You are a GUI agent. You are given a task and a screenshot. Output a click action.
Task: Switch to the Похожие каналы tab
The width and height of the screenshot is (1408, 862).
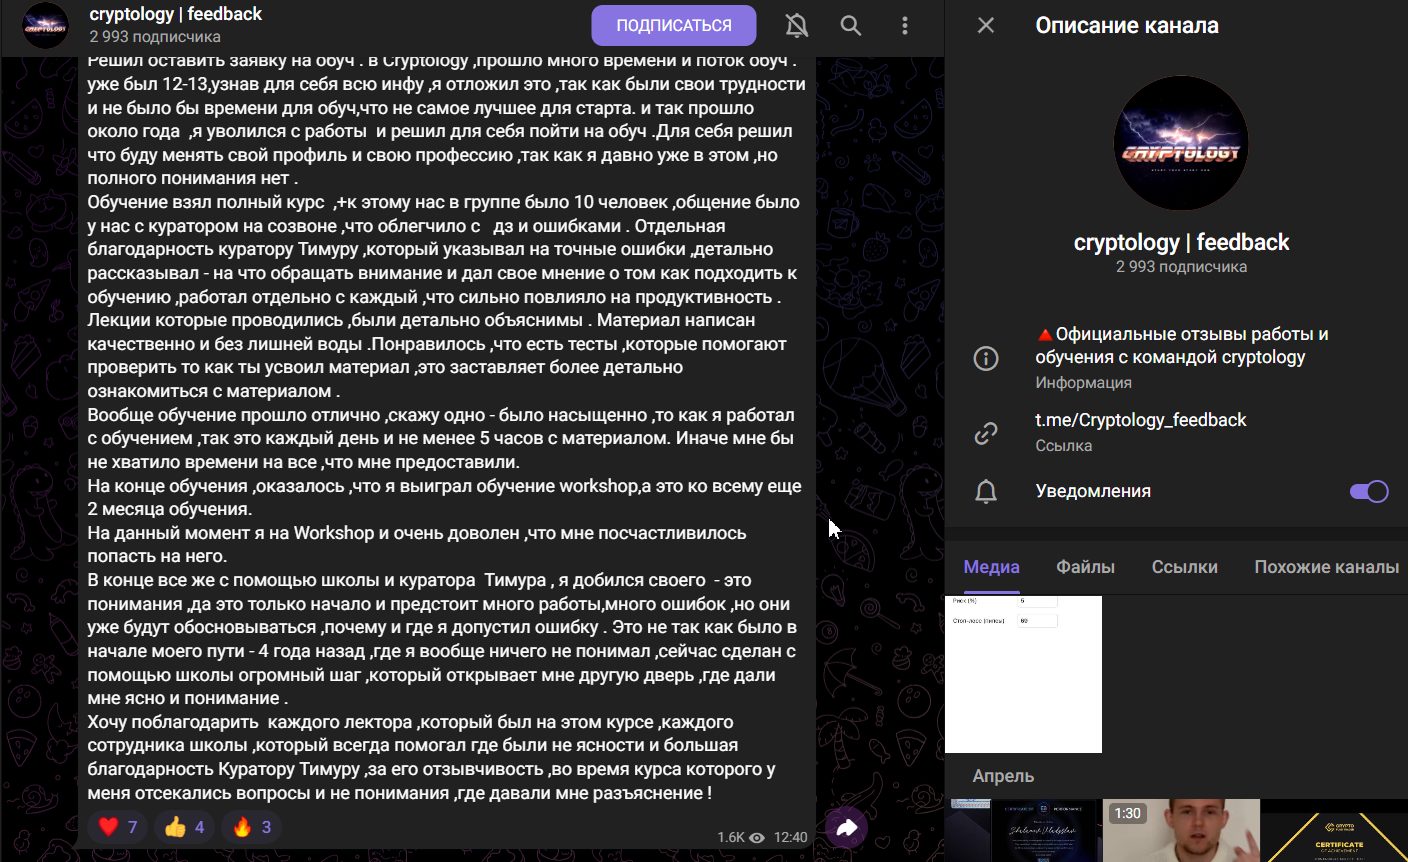1326,567
